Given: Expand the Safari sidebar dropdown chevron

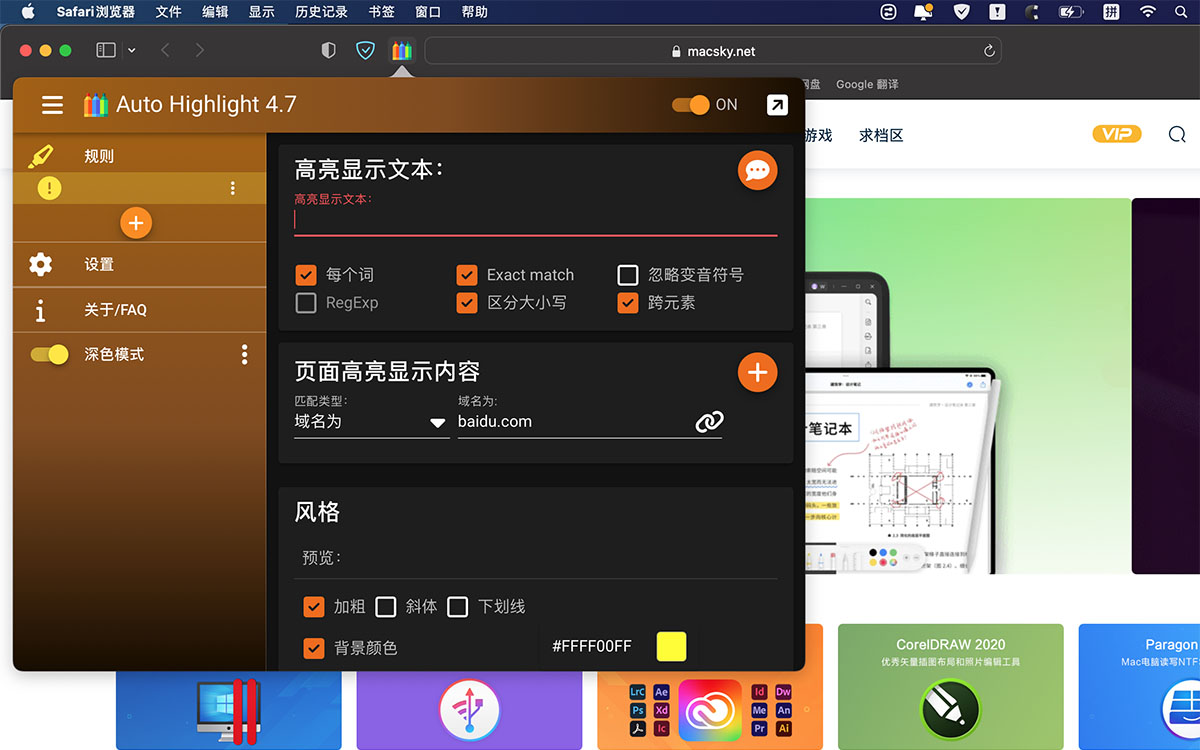Looking at the screenshot, I should click(131, 50).
